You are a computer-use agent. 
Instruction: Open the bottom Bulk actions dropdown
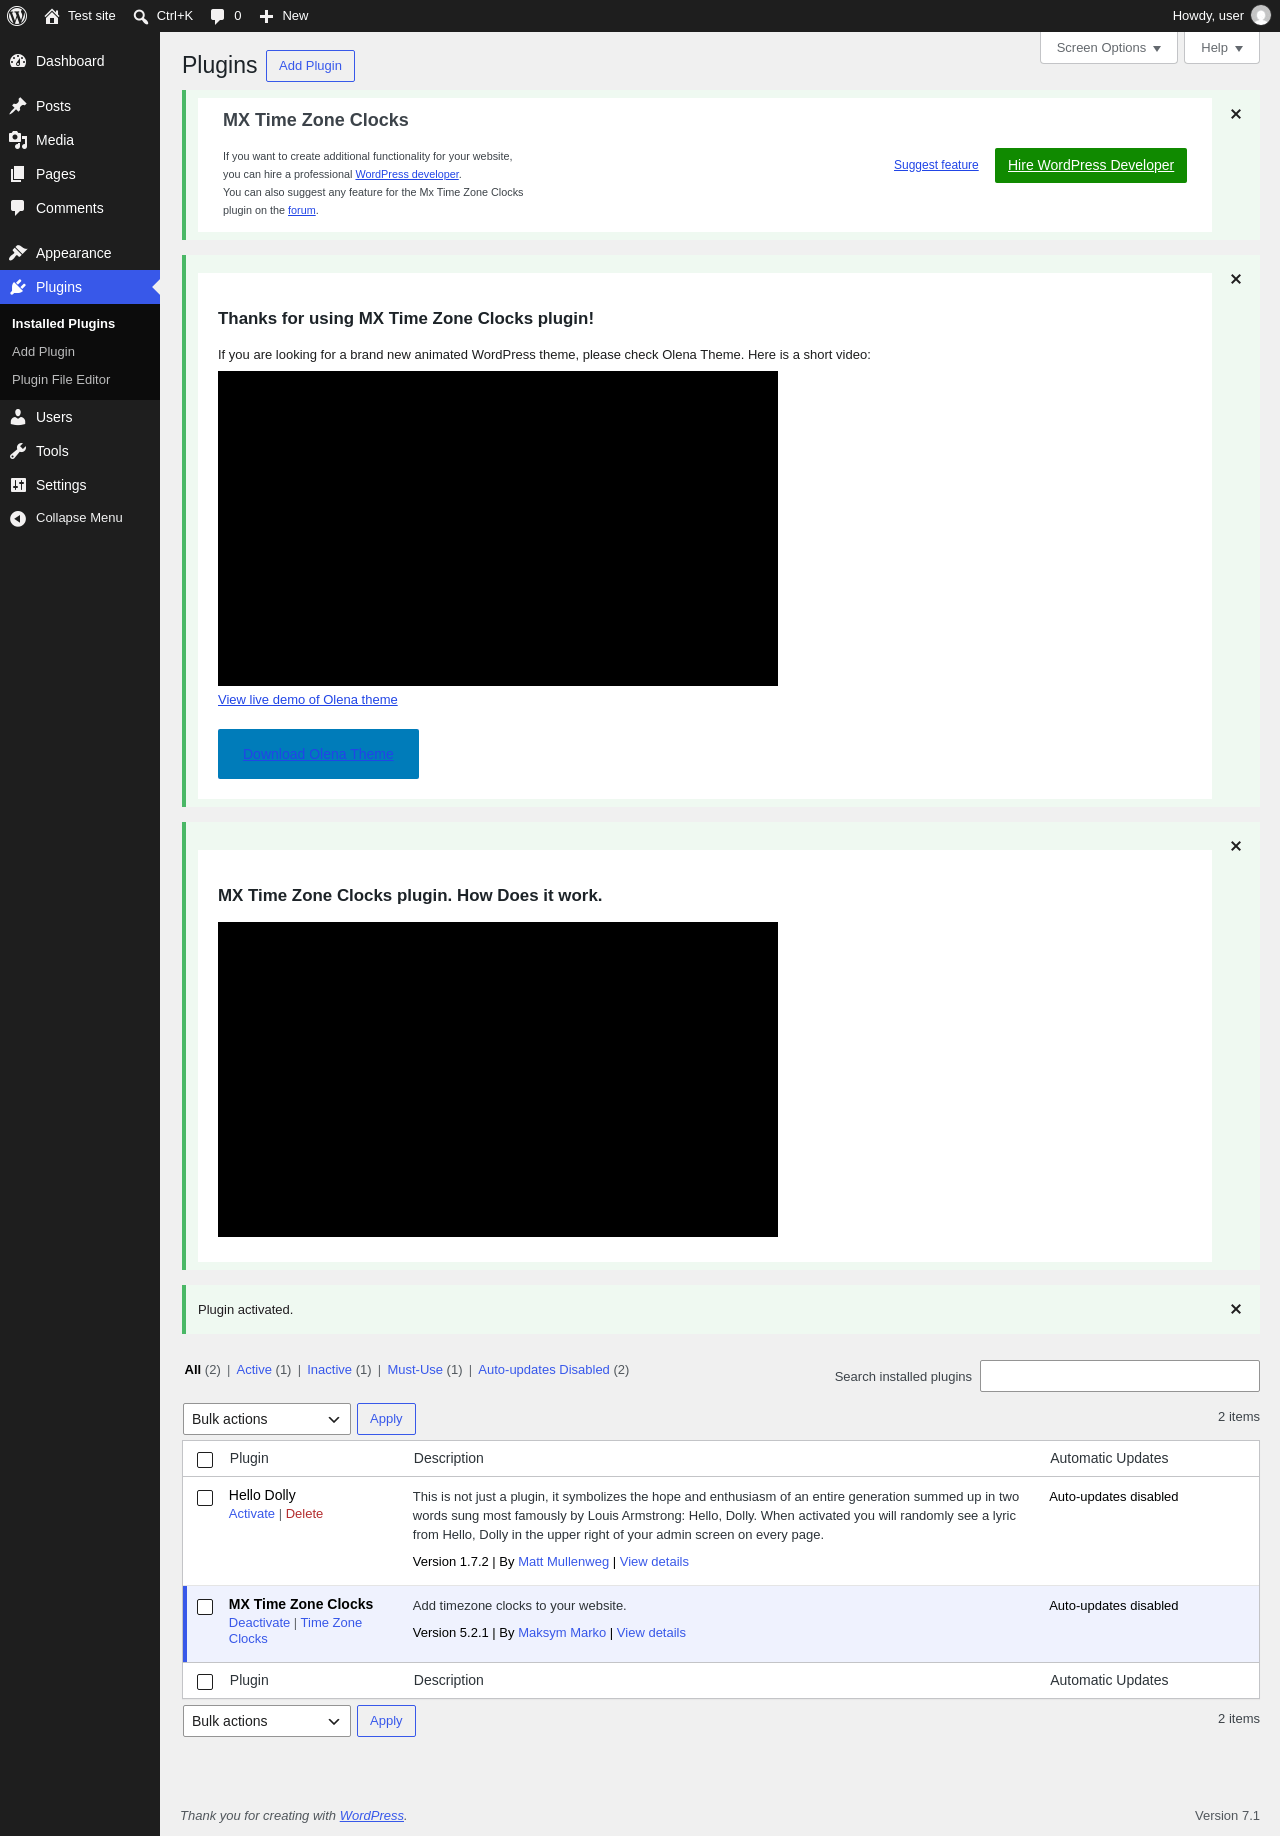click(x=267, y=1721)
